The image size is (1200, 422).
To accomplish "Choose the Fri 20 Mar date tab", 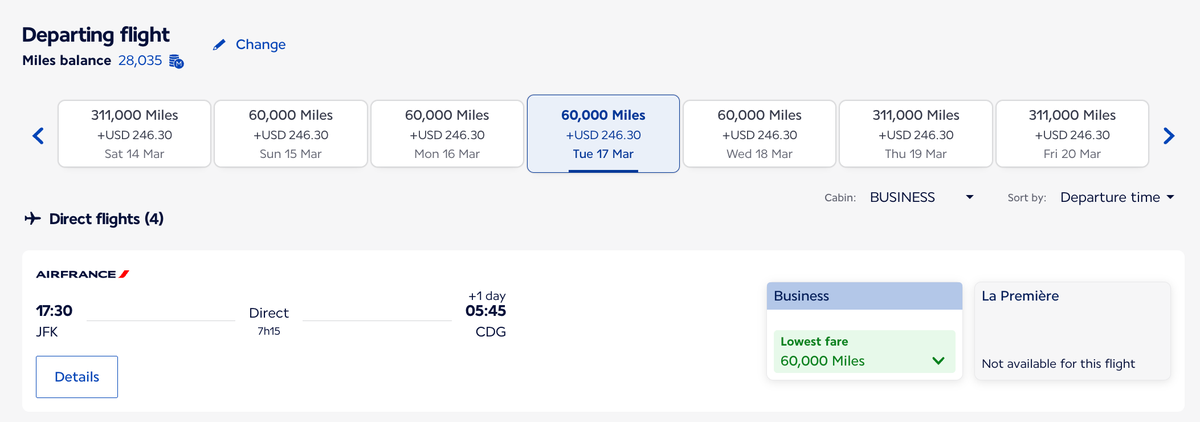I will coord(1071,134).
